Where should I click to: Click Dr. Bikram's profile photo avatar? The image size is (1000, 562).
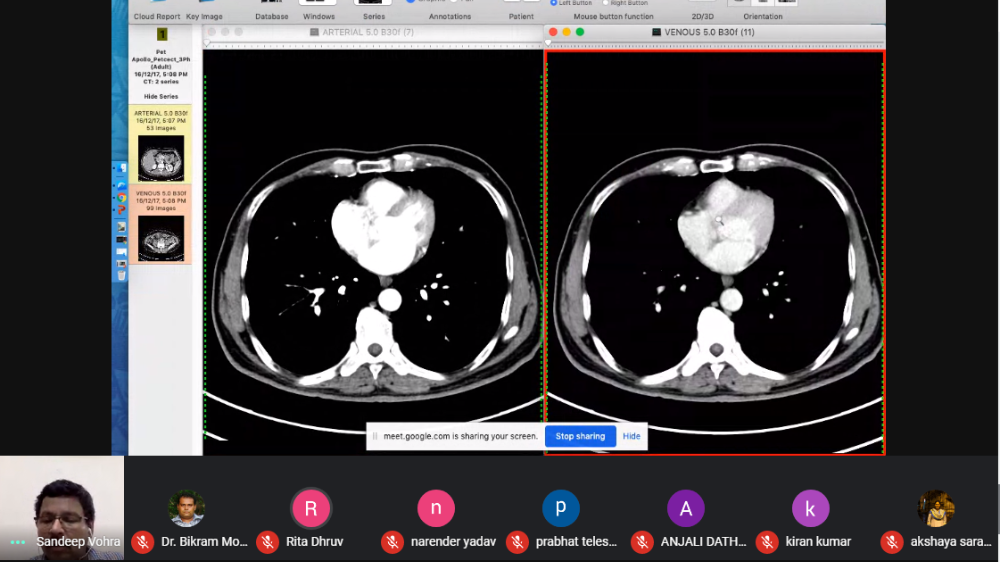point(186,508)
